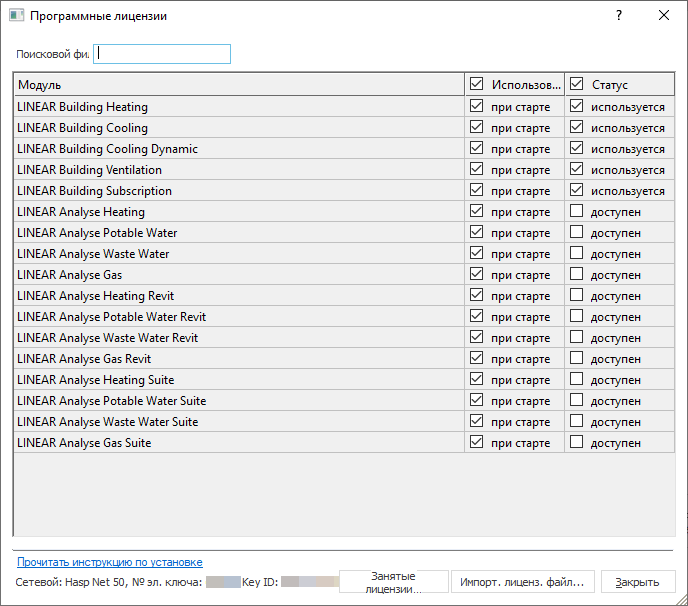Toggle 'при старте' for Analyse Potable Water Suite
This screenshot has height=606, width=688.
point(477,400)
